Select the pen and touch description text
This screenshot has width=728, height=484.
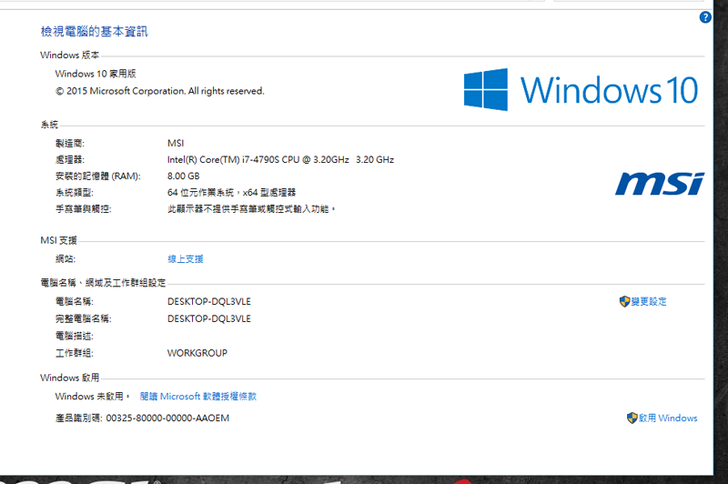251,209
